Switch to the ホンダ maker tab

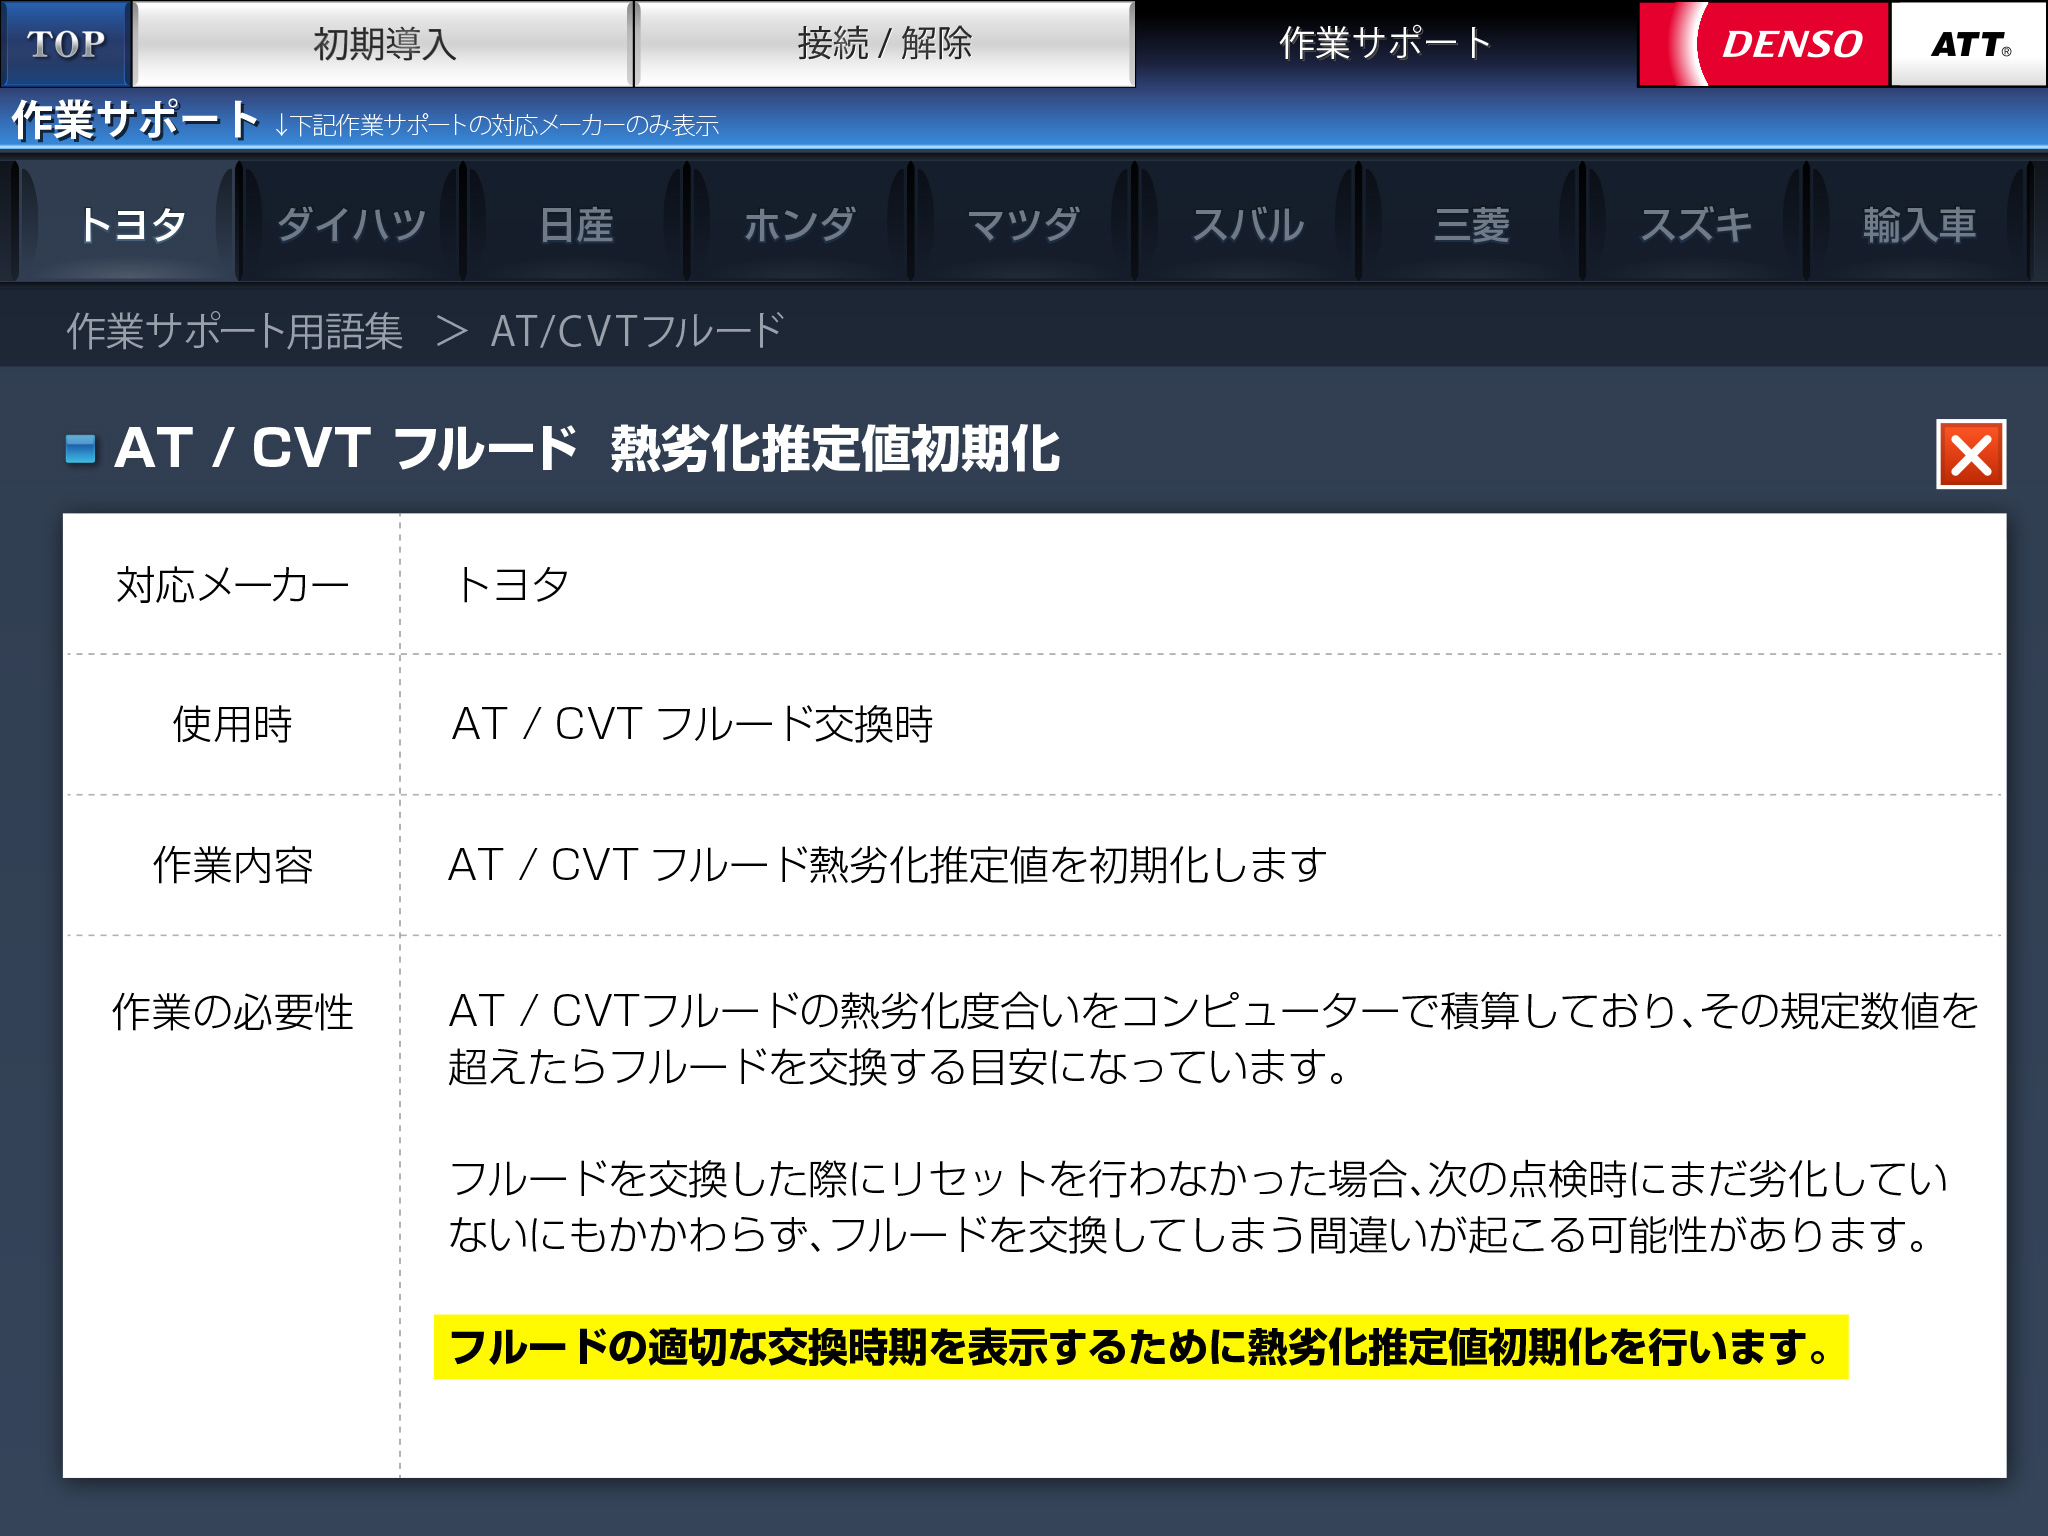(800, 224)
